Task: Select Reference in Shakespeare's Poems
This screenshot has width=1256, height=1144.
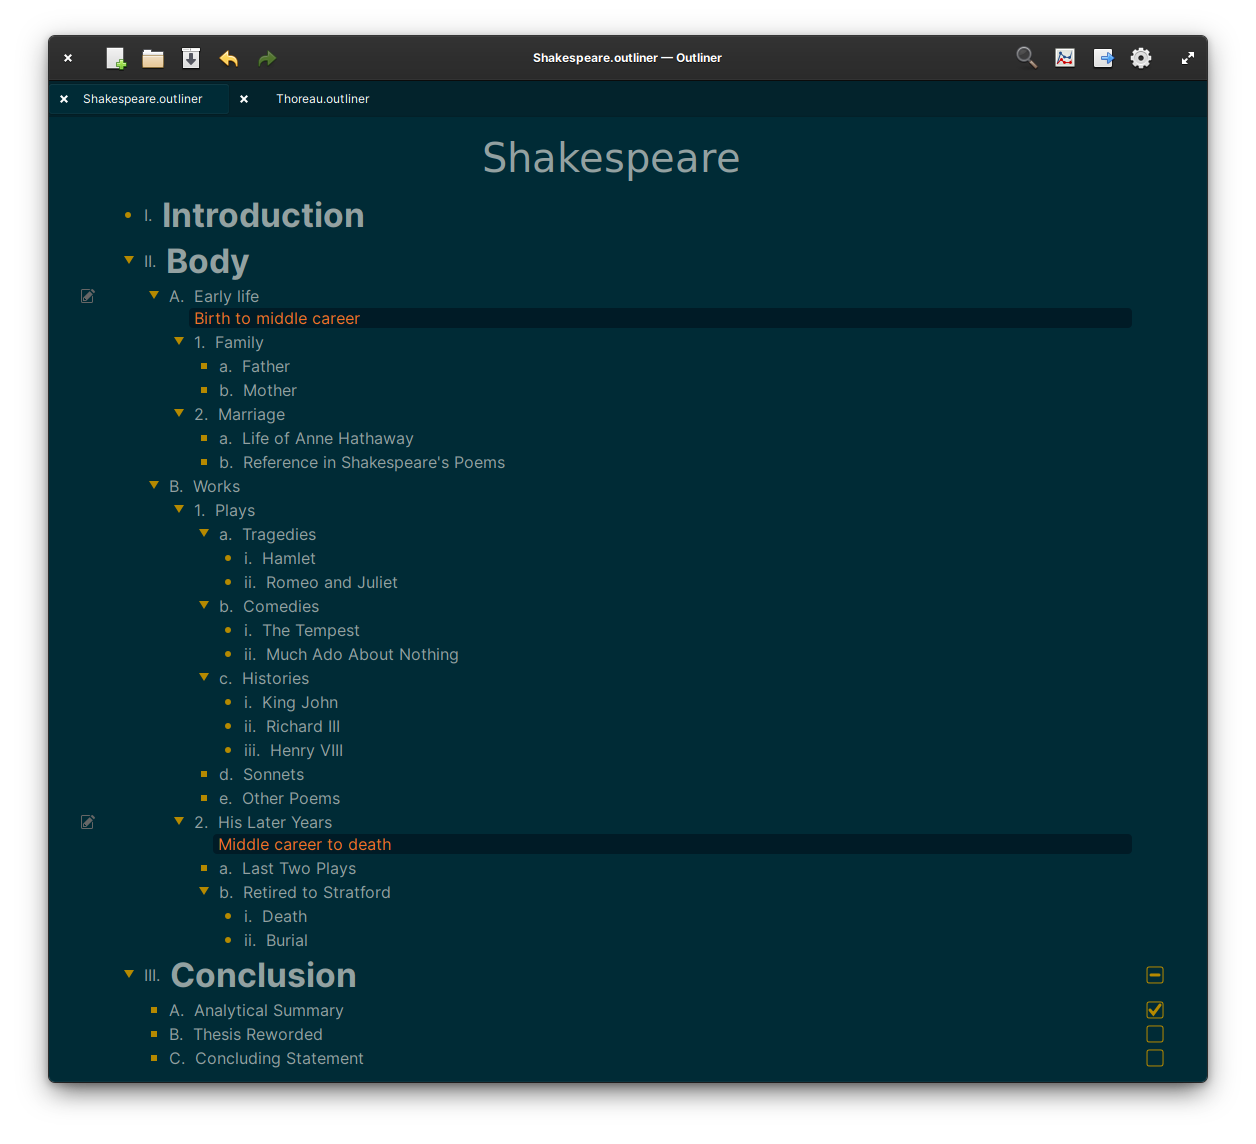Action: click(374, 463)
